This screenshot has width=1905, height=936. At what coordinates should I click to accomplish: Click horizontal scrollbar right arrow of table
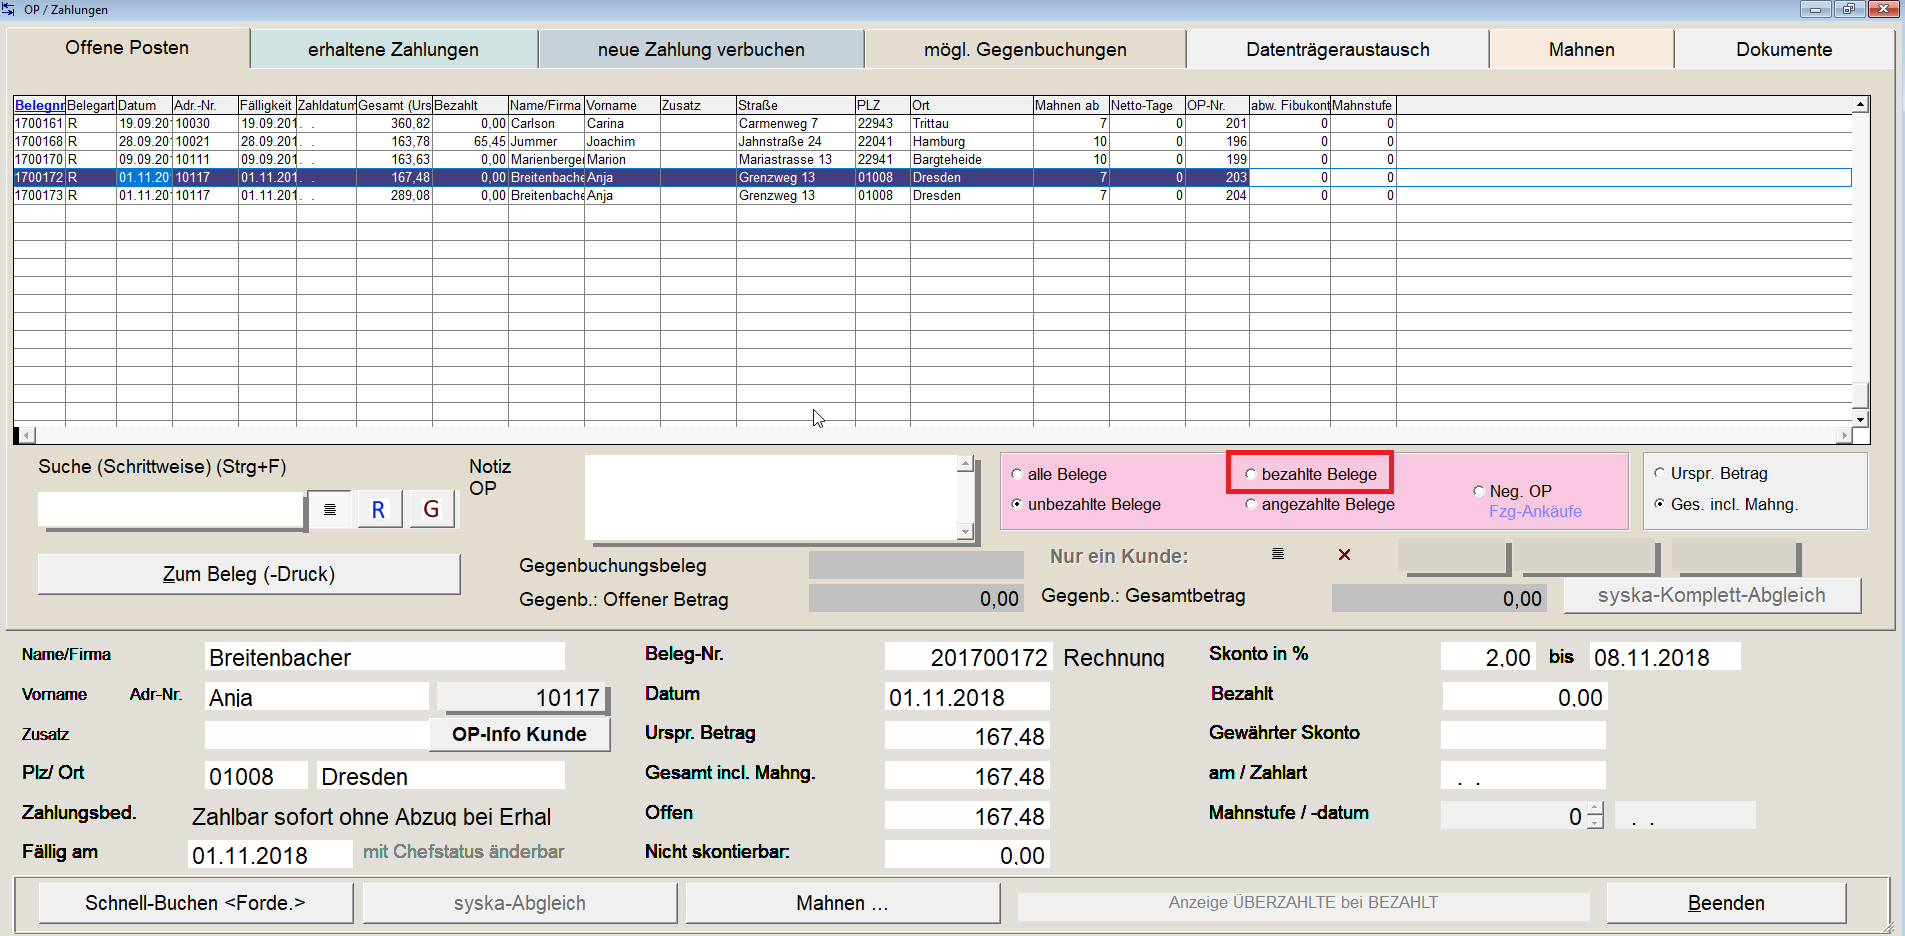(x=1844, y=435)
